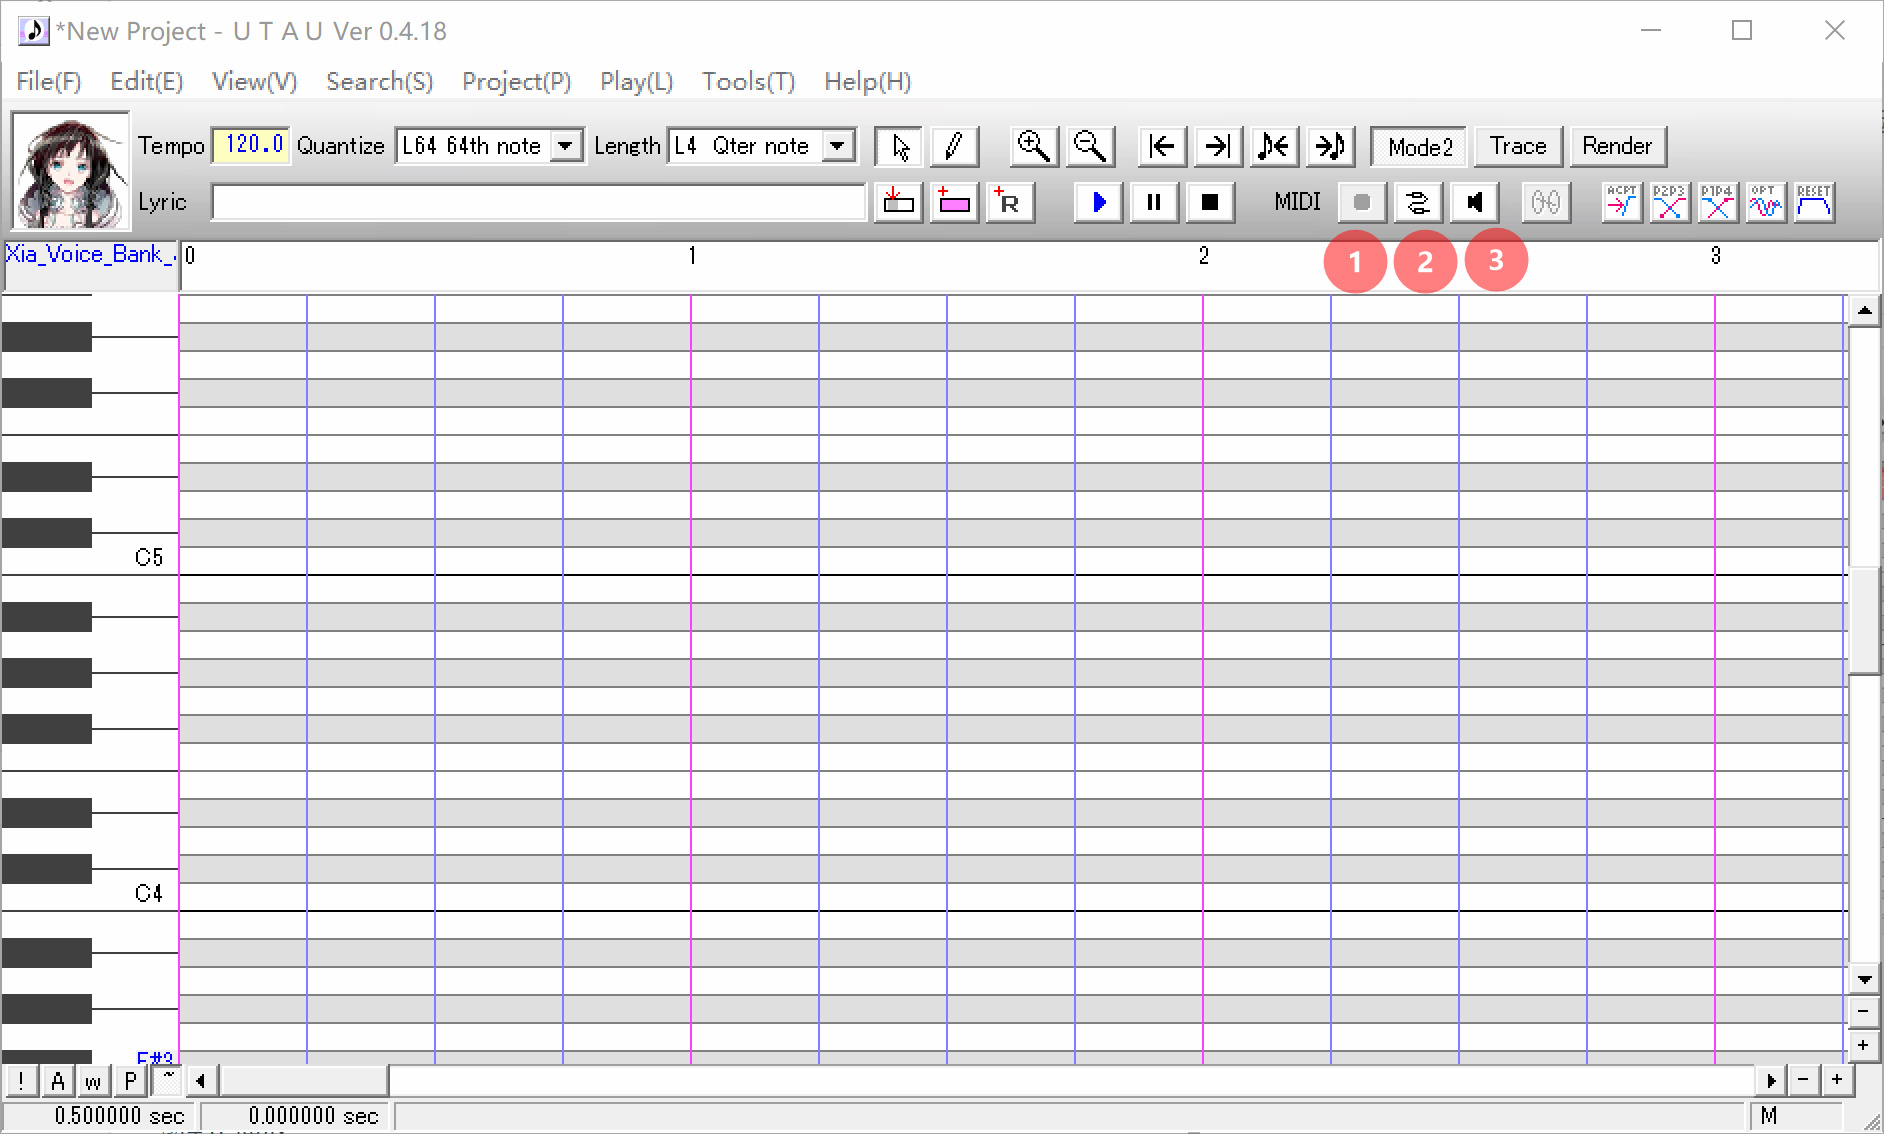Click the add pink note icon

(x=954, y=202)
